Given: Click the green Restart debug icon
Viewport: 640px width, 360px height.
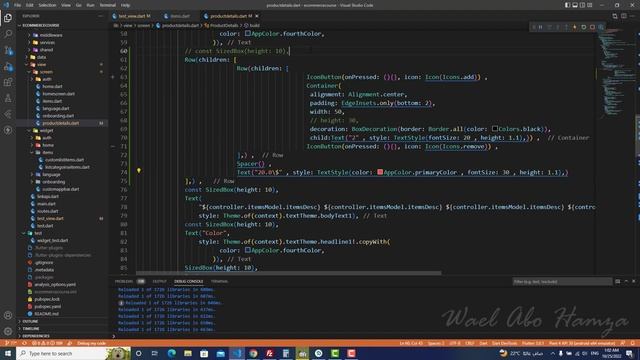Looking at the screenshot, I should [584, 27].
